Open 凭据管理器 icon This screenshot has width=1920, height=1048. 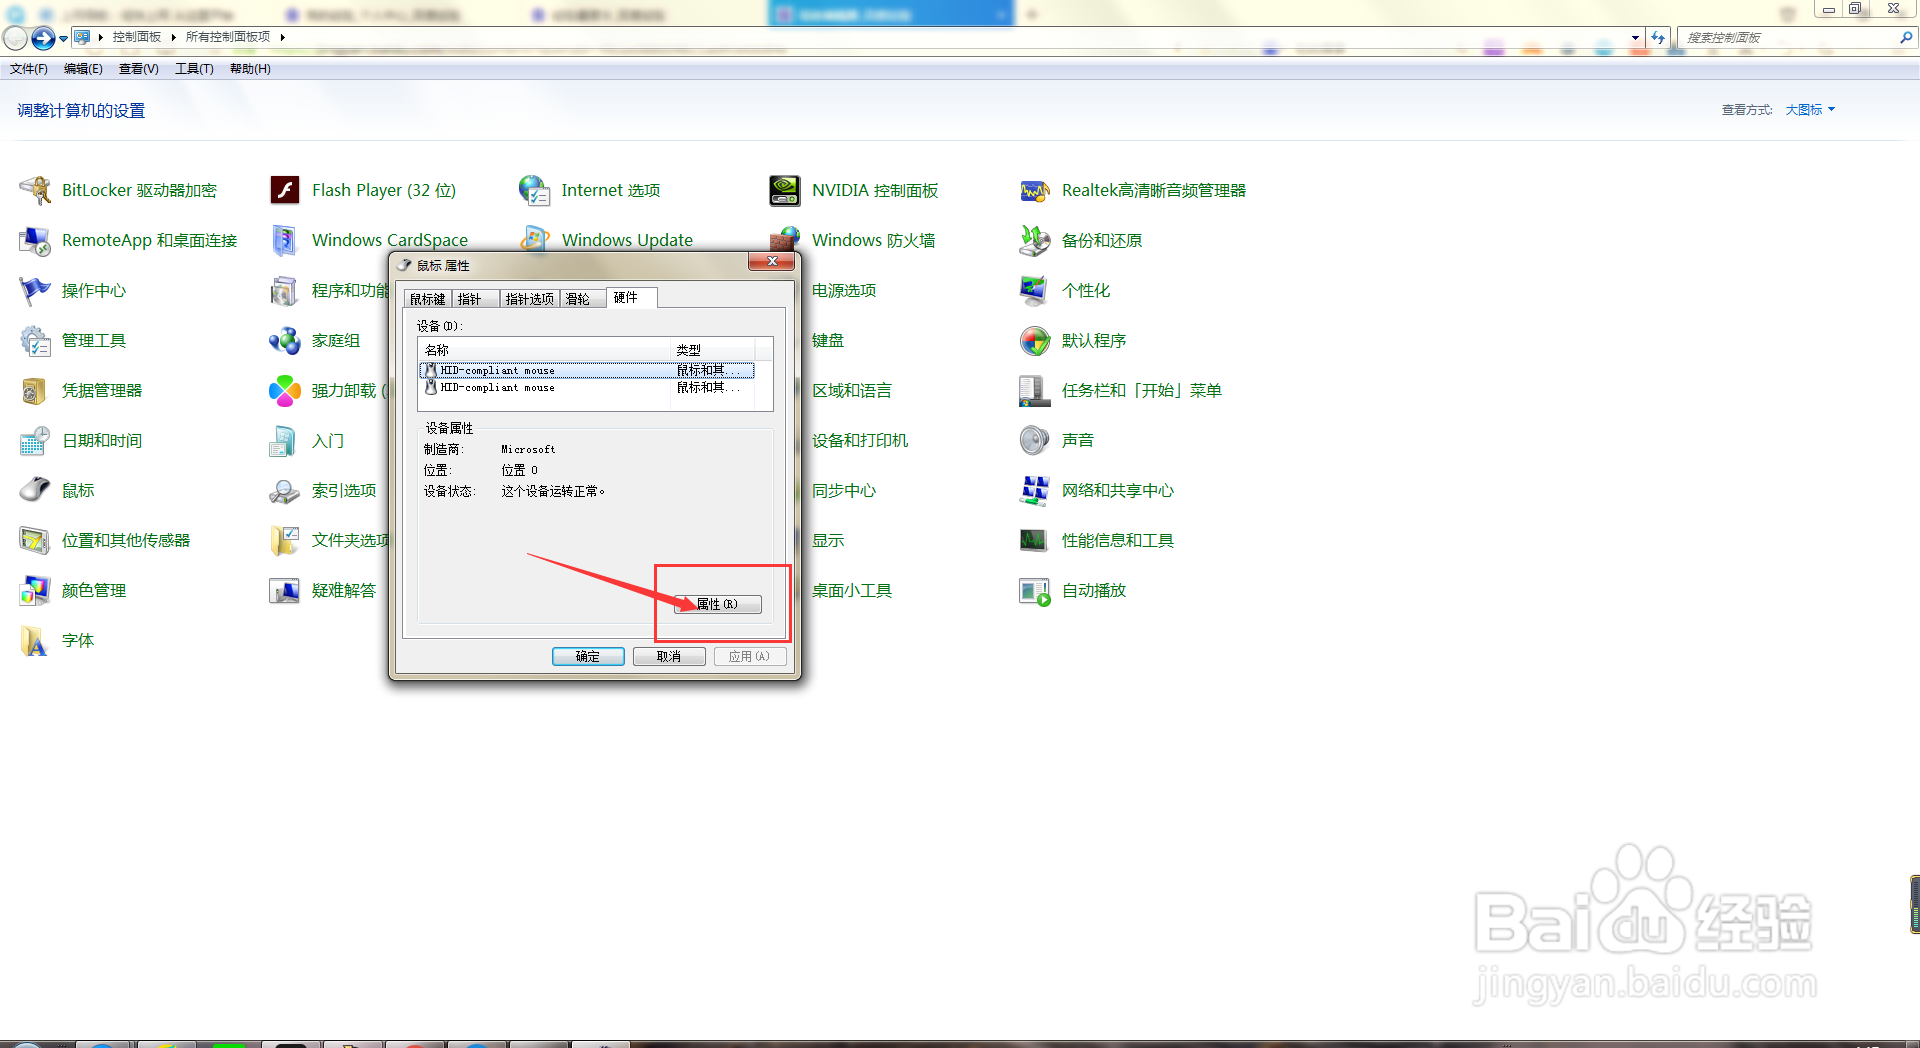[35, 390]
